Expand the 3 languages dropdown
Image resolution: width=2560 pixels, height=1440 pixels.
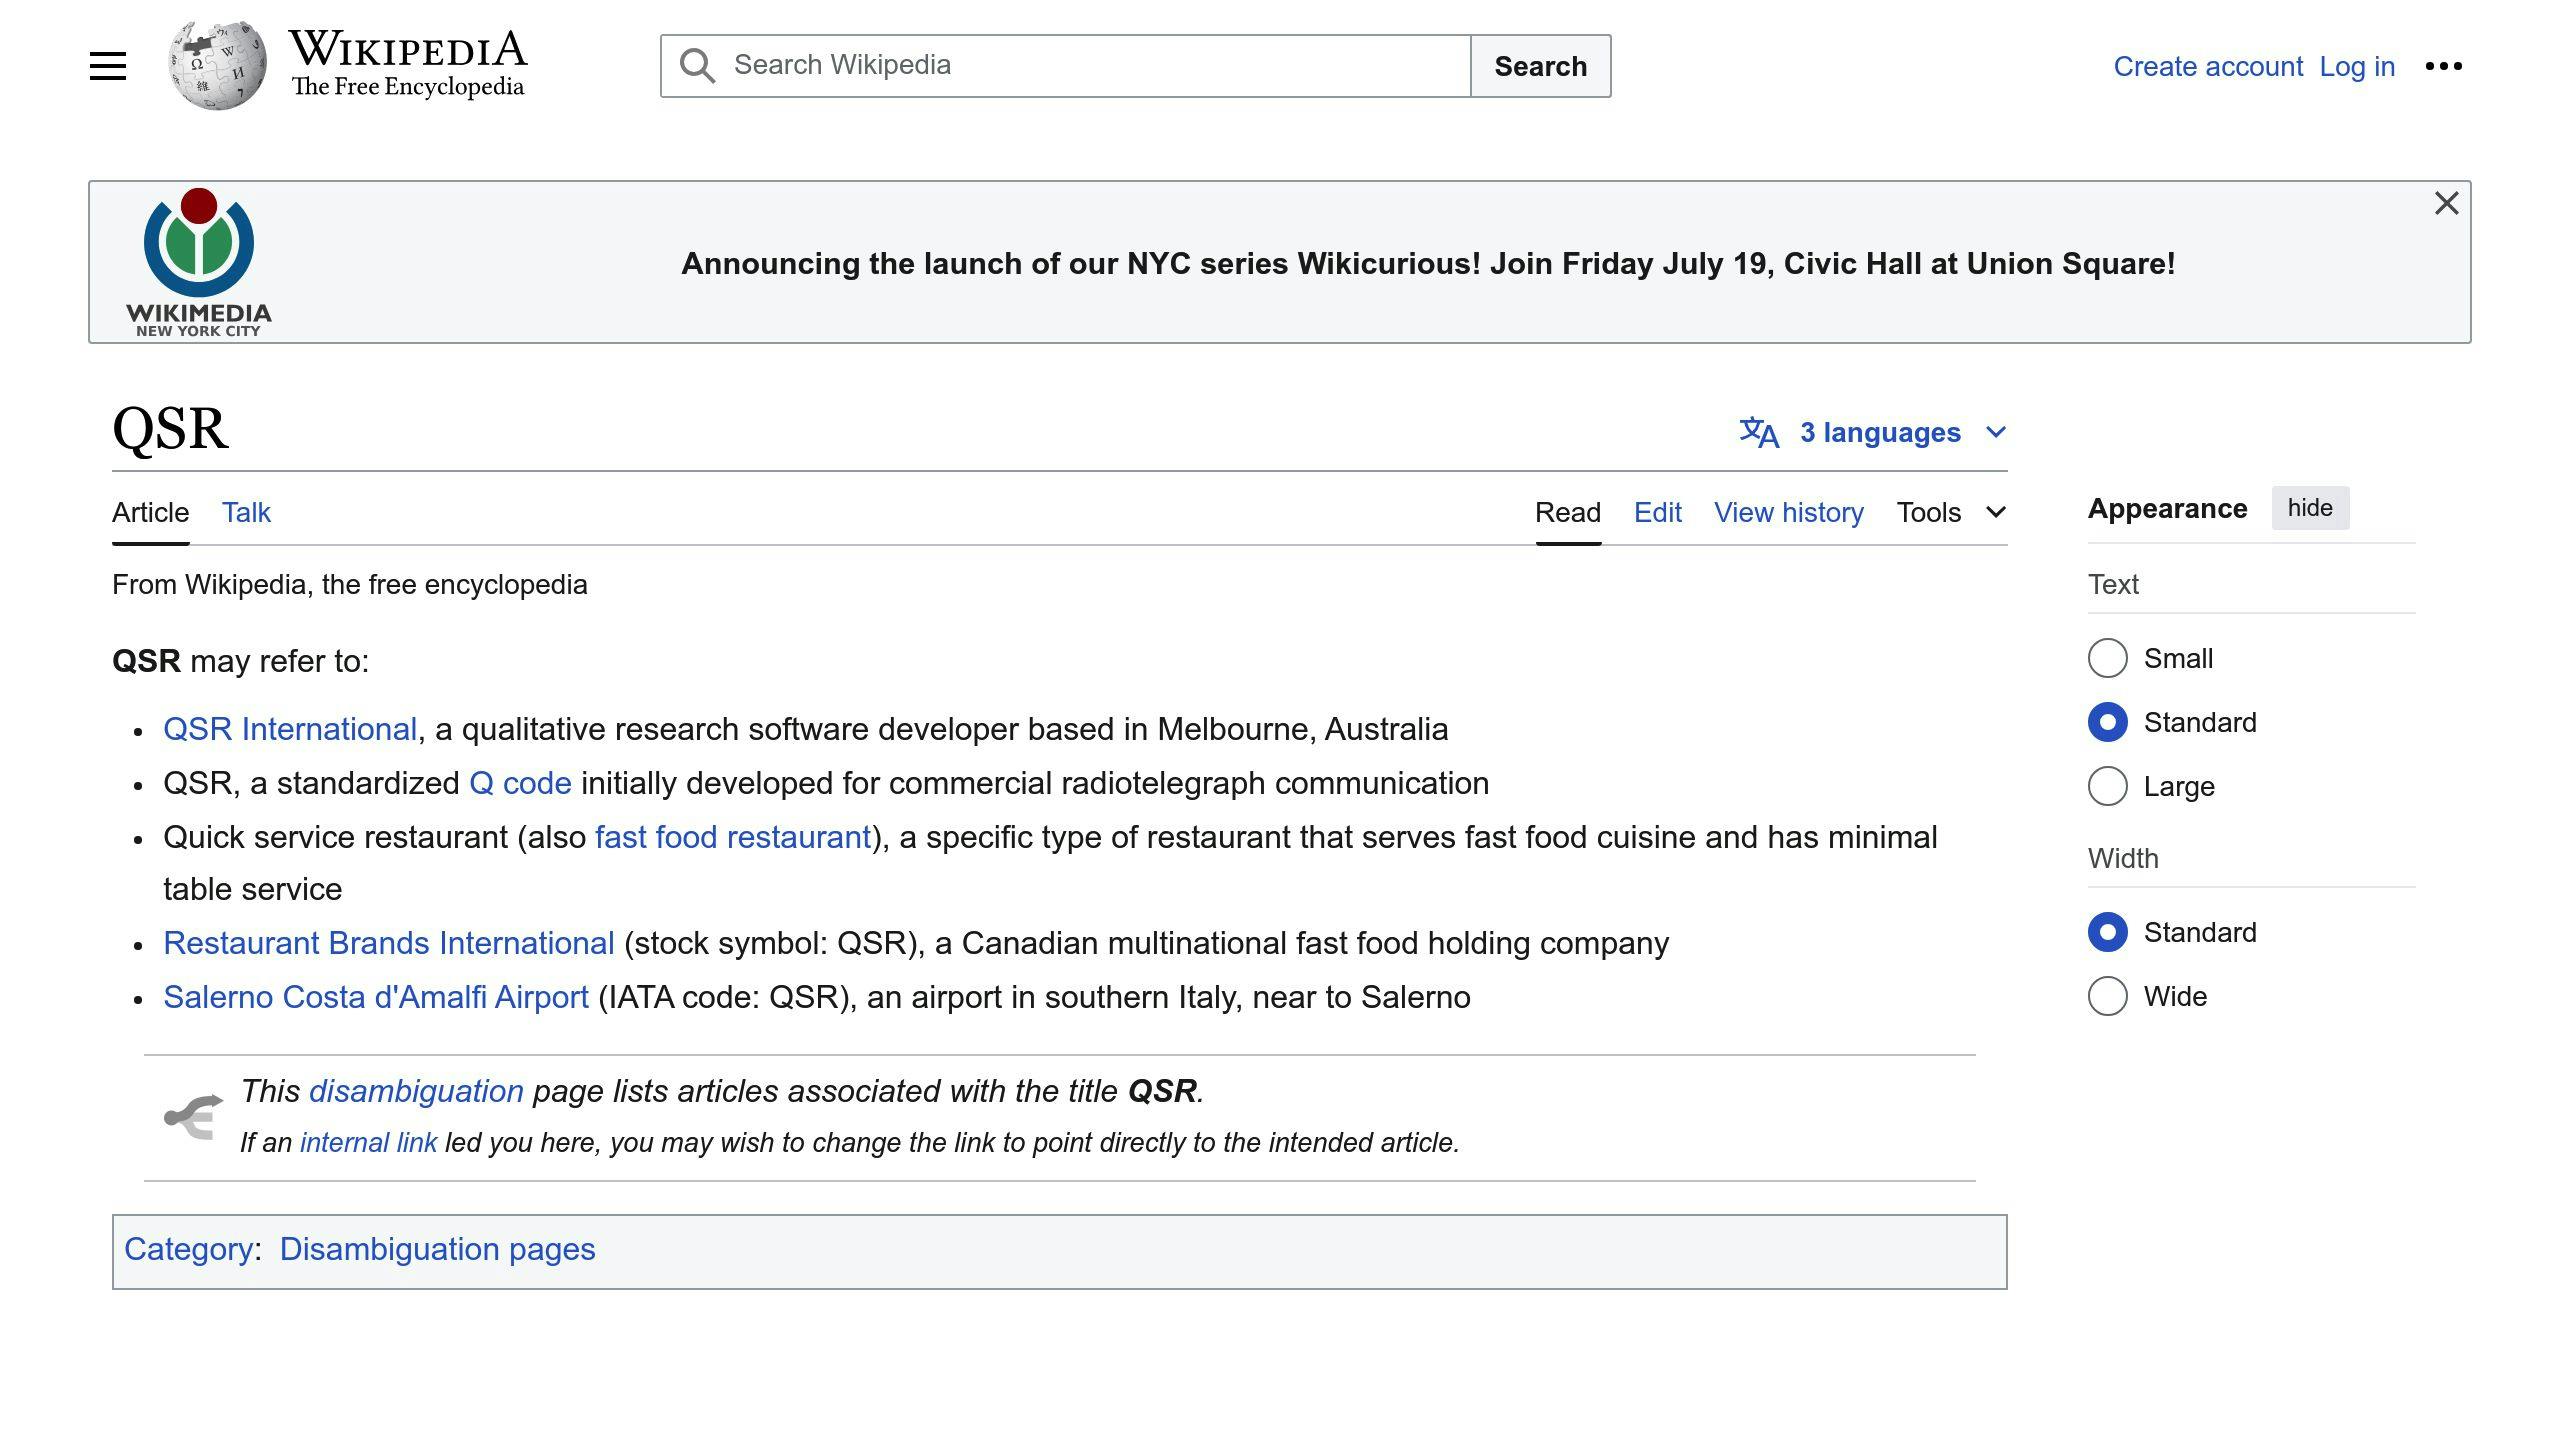(x=1873, y=432)
